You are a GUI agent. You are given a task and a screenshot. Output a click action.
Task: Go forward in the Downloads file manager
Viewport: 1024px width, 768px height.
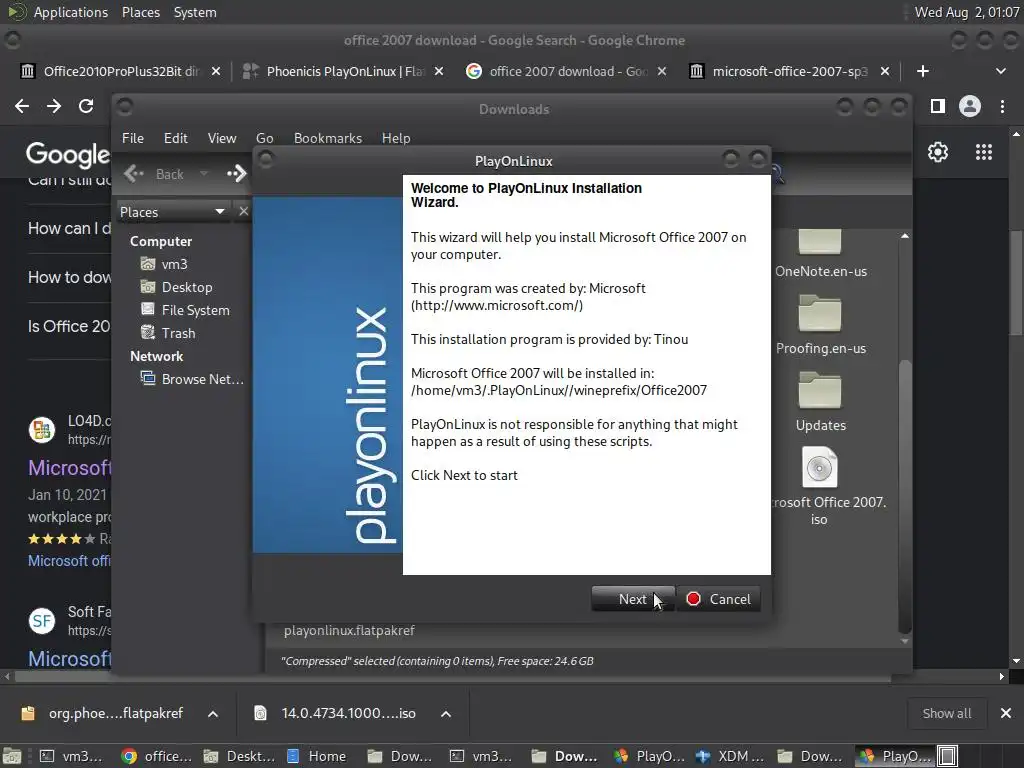(236, 174)
